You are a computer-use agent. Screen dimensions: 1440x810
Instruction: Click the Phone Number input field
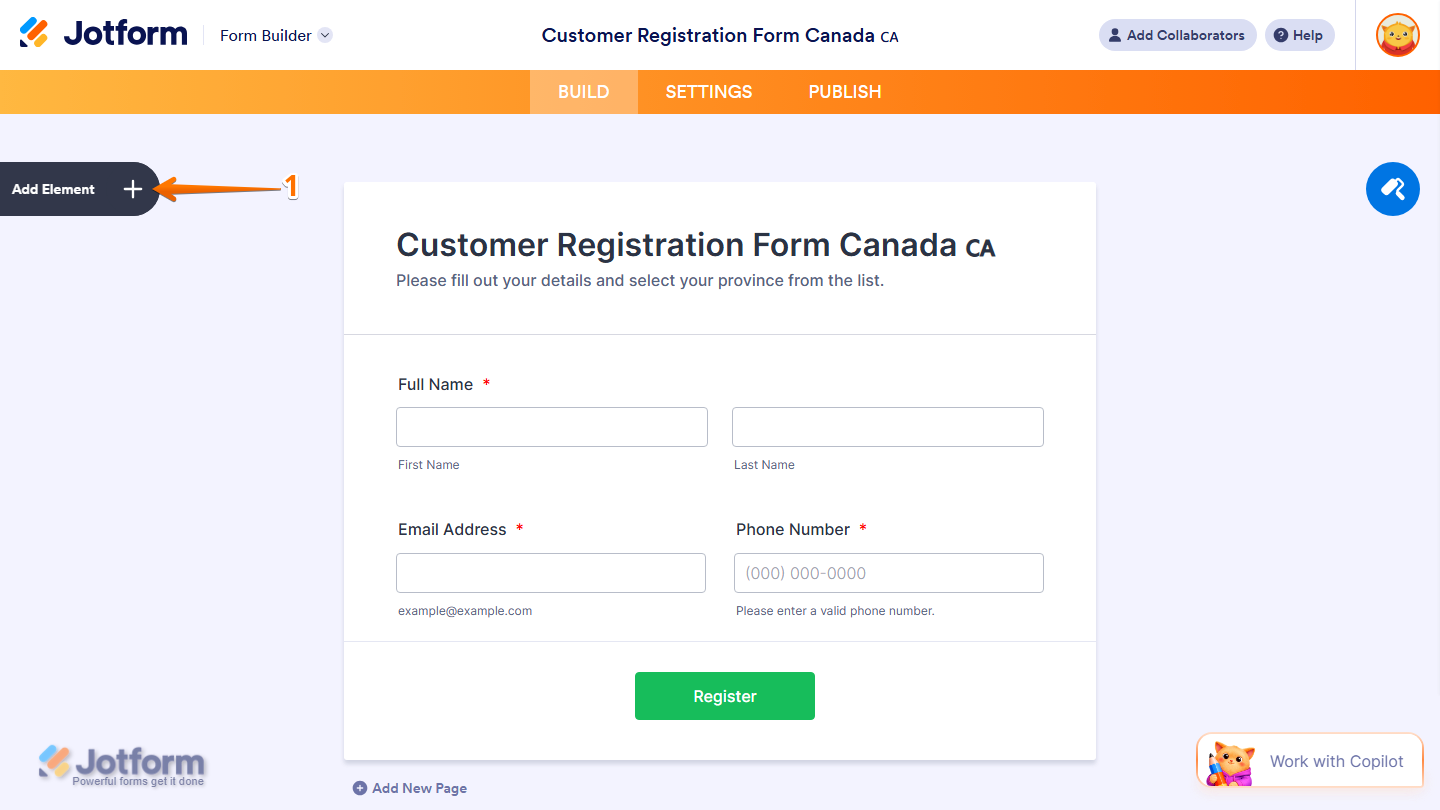(x=888, y=572)
